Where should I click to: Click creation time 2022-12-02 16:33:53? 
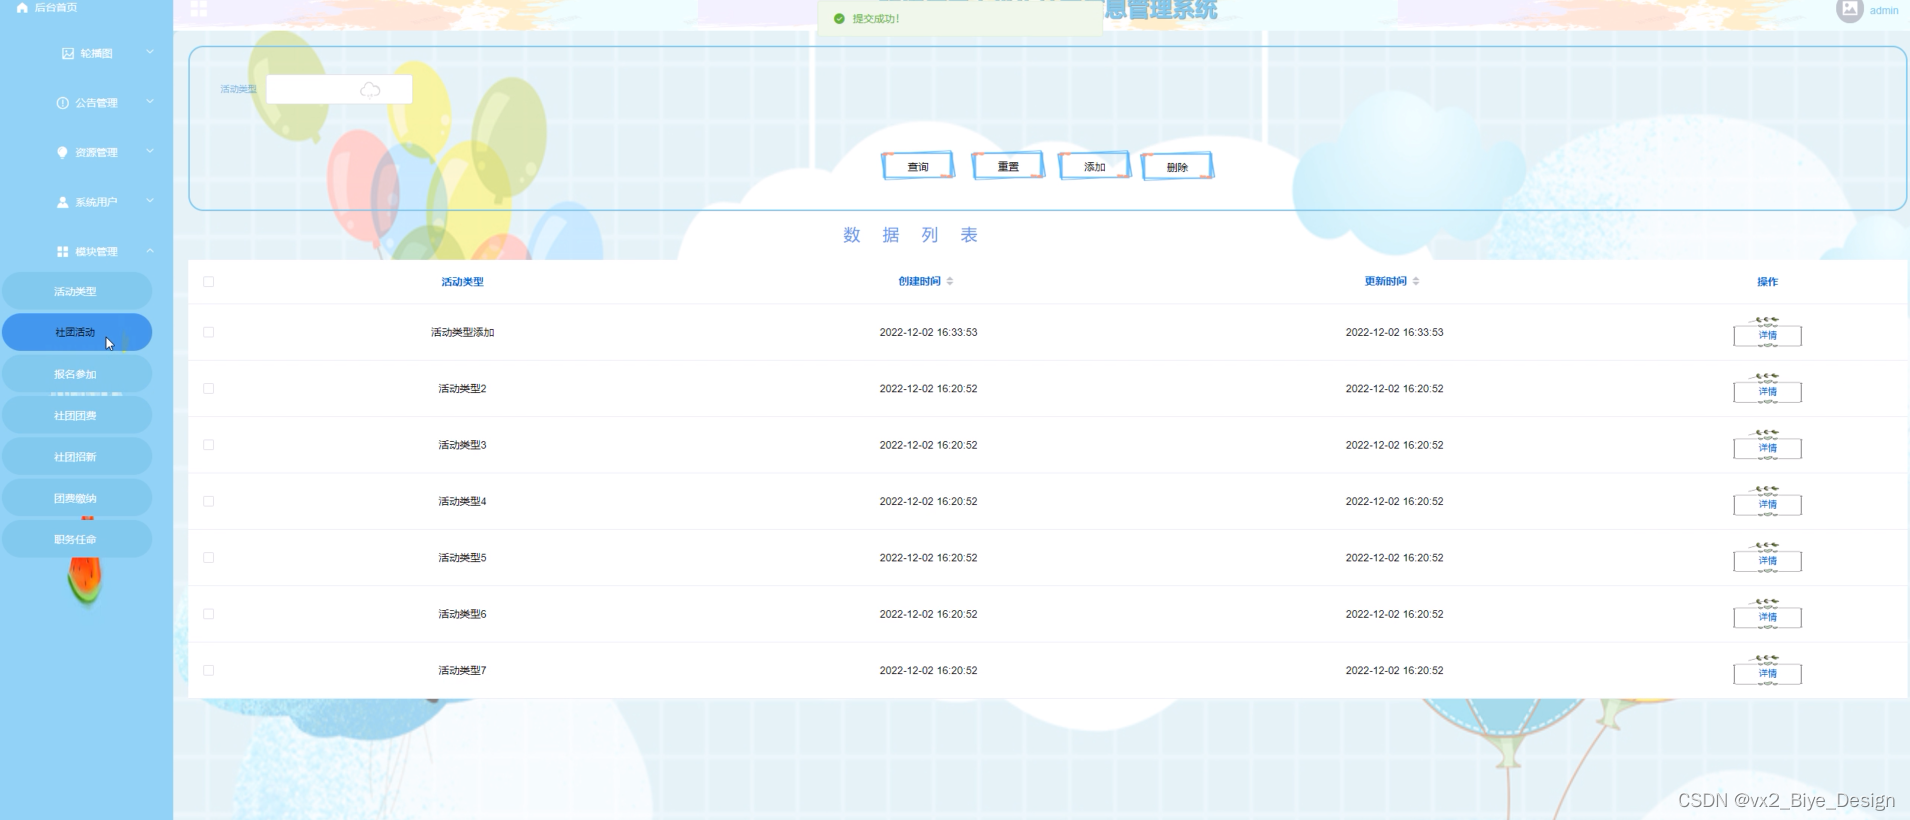[928, 332]
